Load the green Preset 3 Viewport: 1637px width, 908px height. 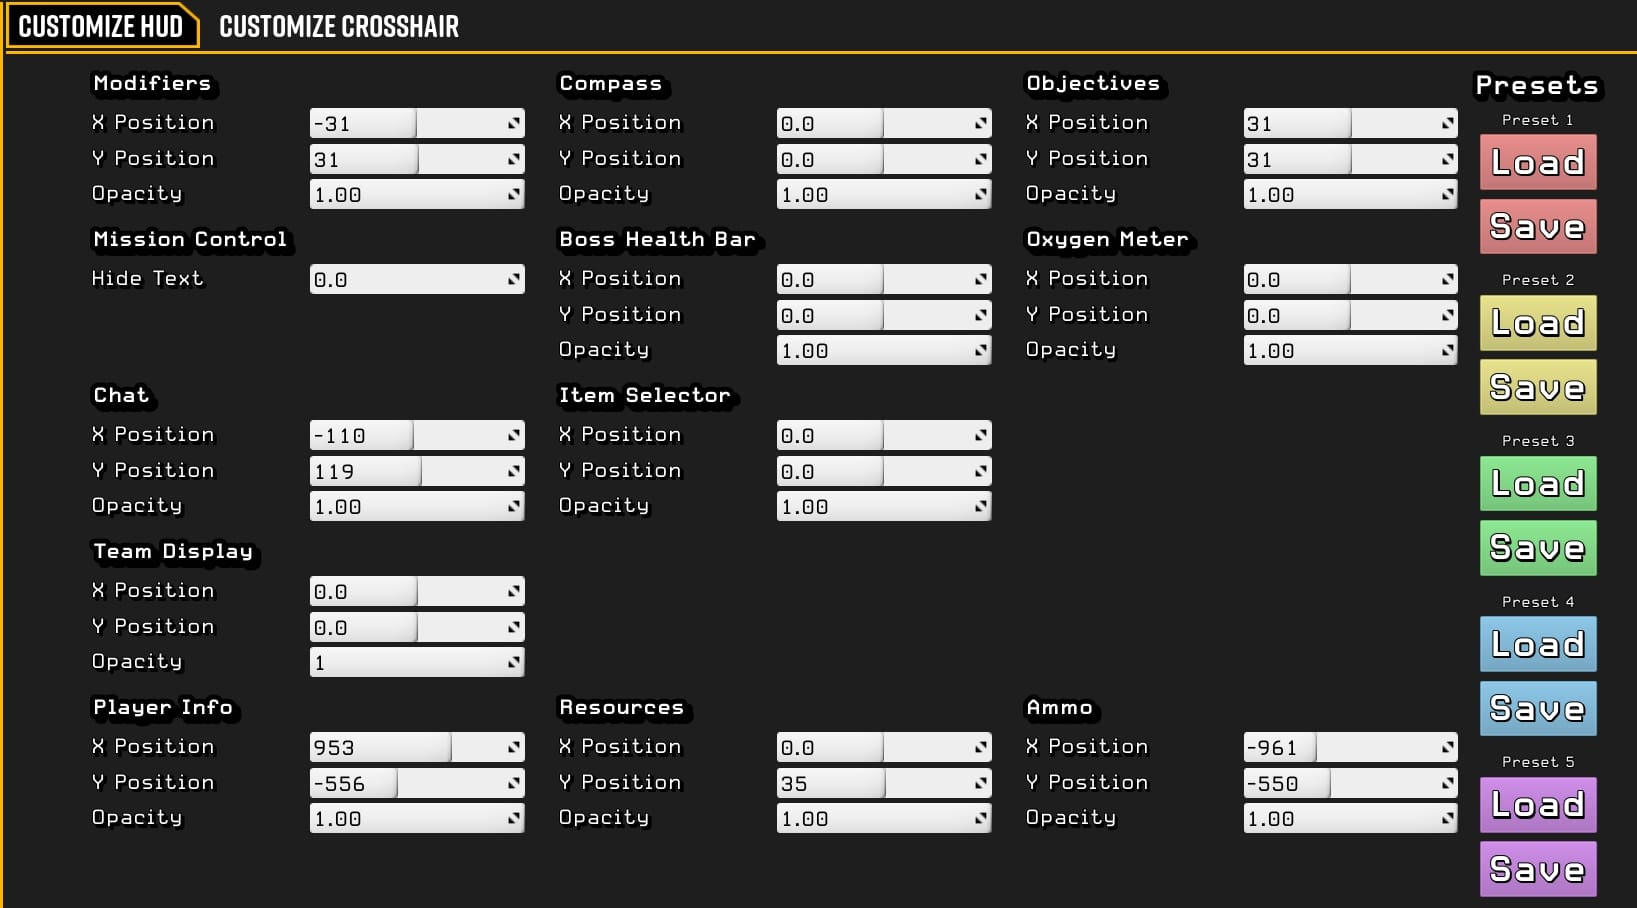[1538, 483]
